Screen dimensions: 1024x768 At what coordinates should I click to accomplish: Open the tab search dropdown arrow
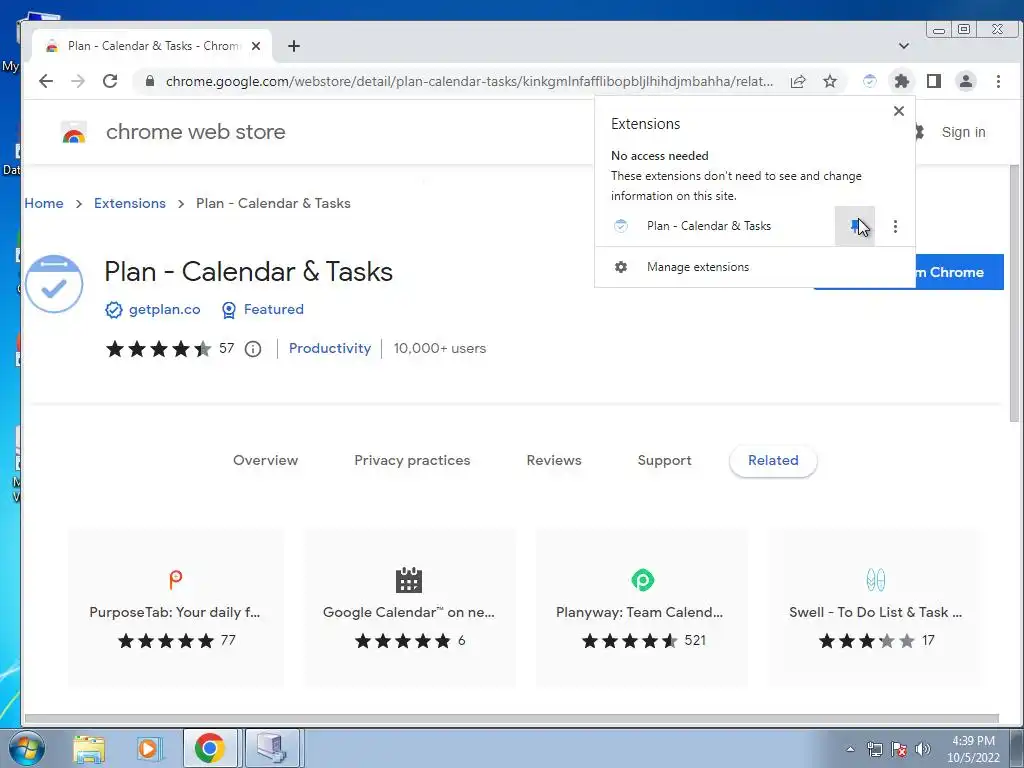(x=904, y=46)
